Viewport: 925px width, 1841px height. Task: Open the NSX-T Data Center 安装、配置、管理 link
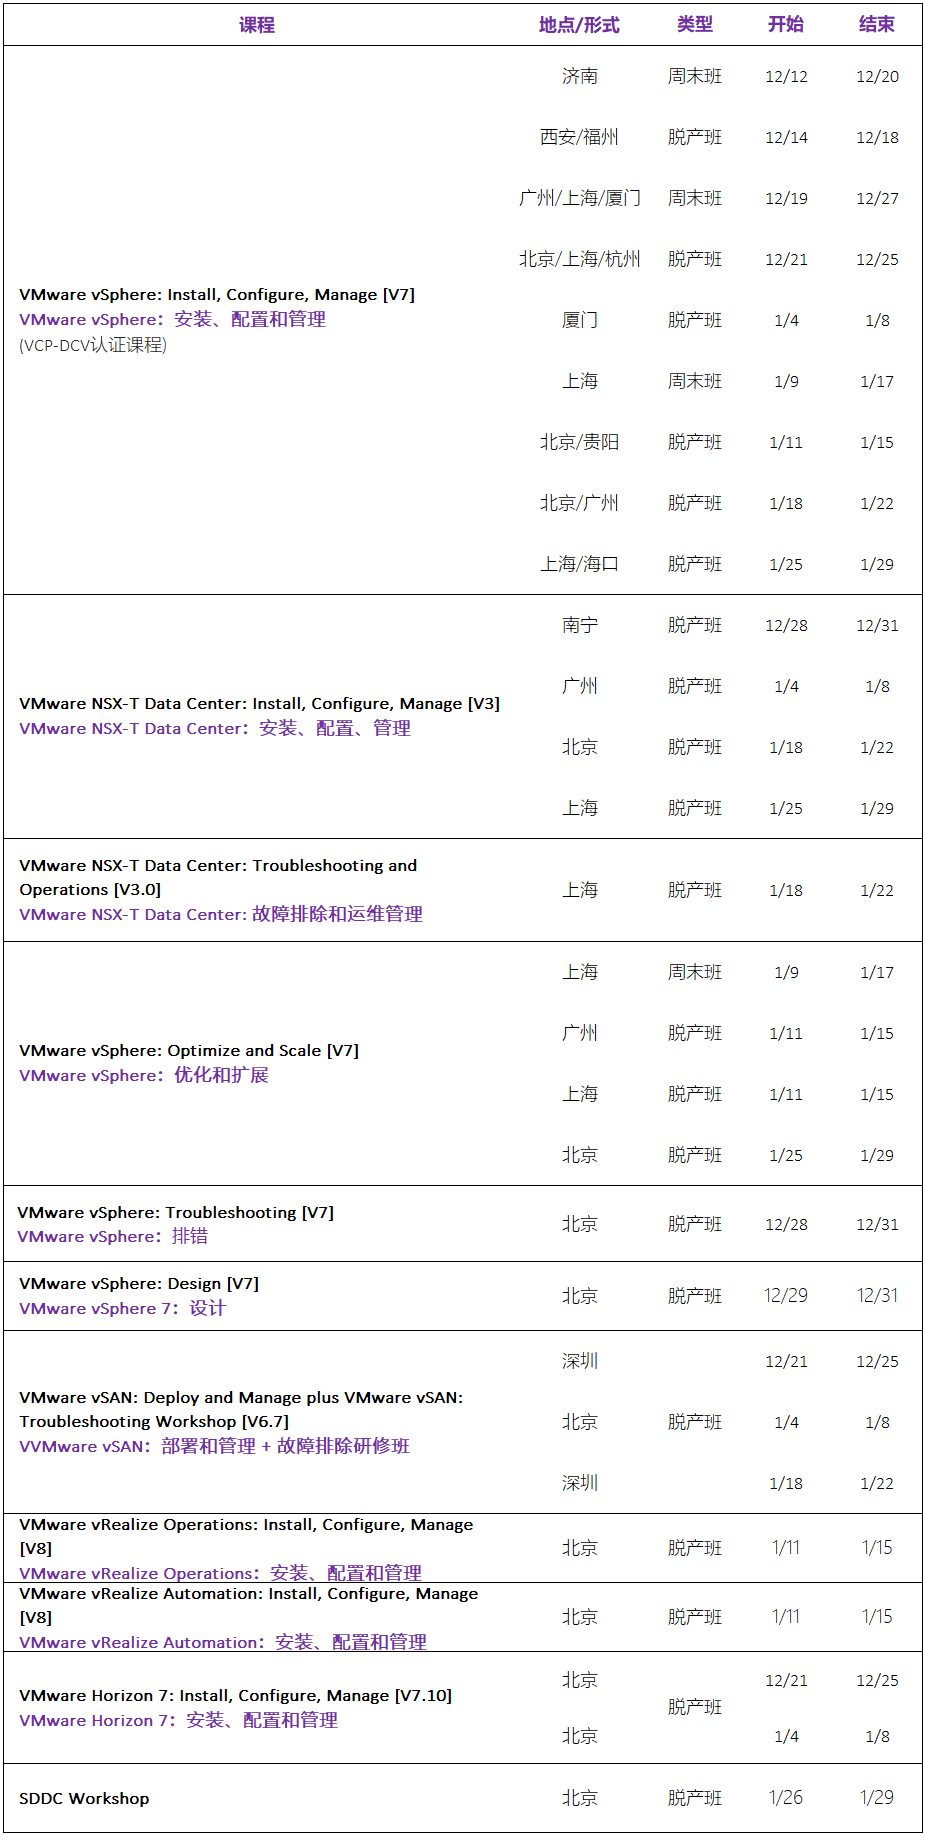point(215,728)
